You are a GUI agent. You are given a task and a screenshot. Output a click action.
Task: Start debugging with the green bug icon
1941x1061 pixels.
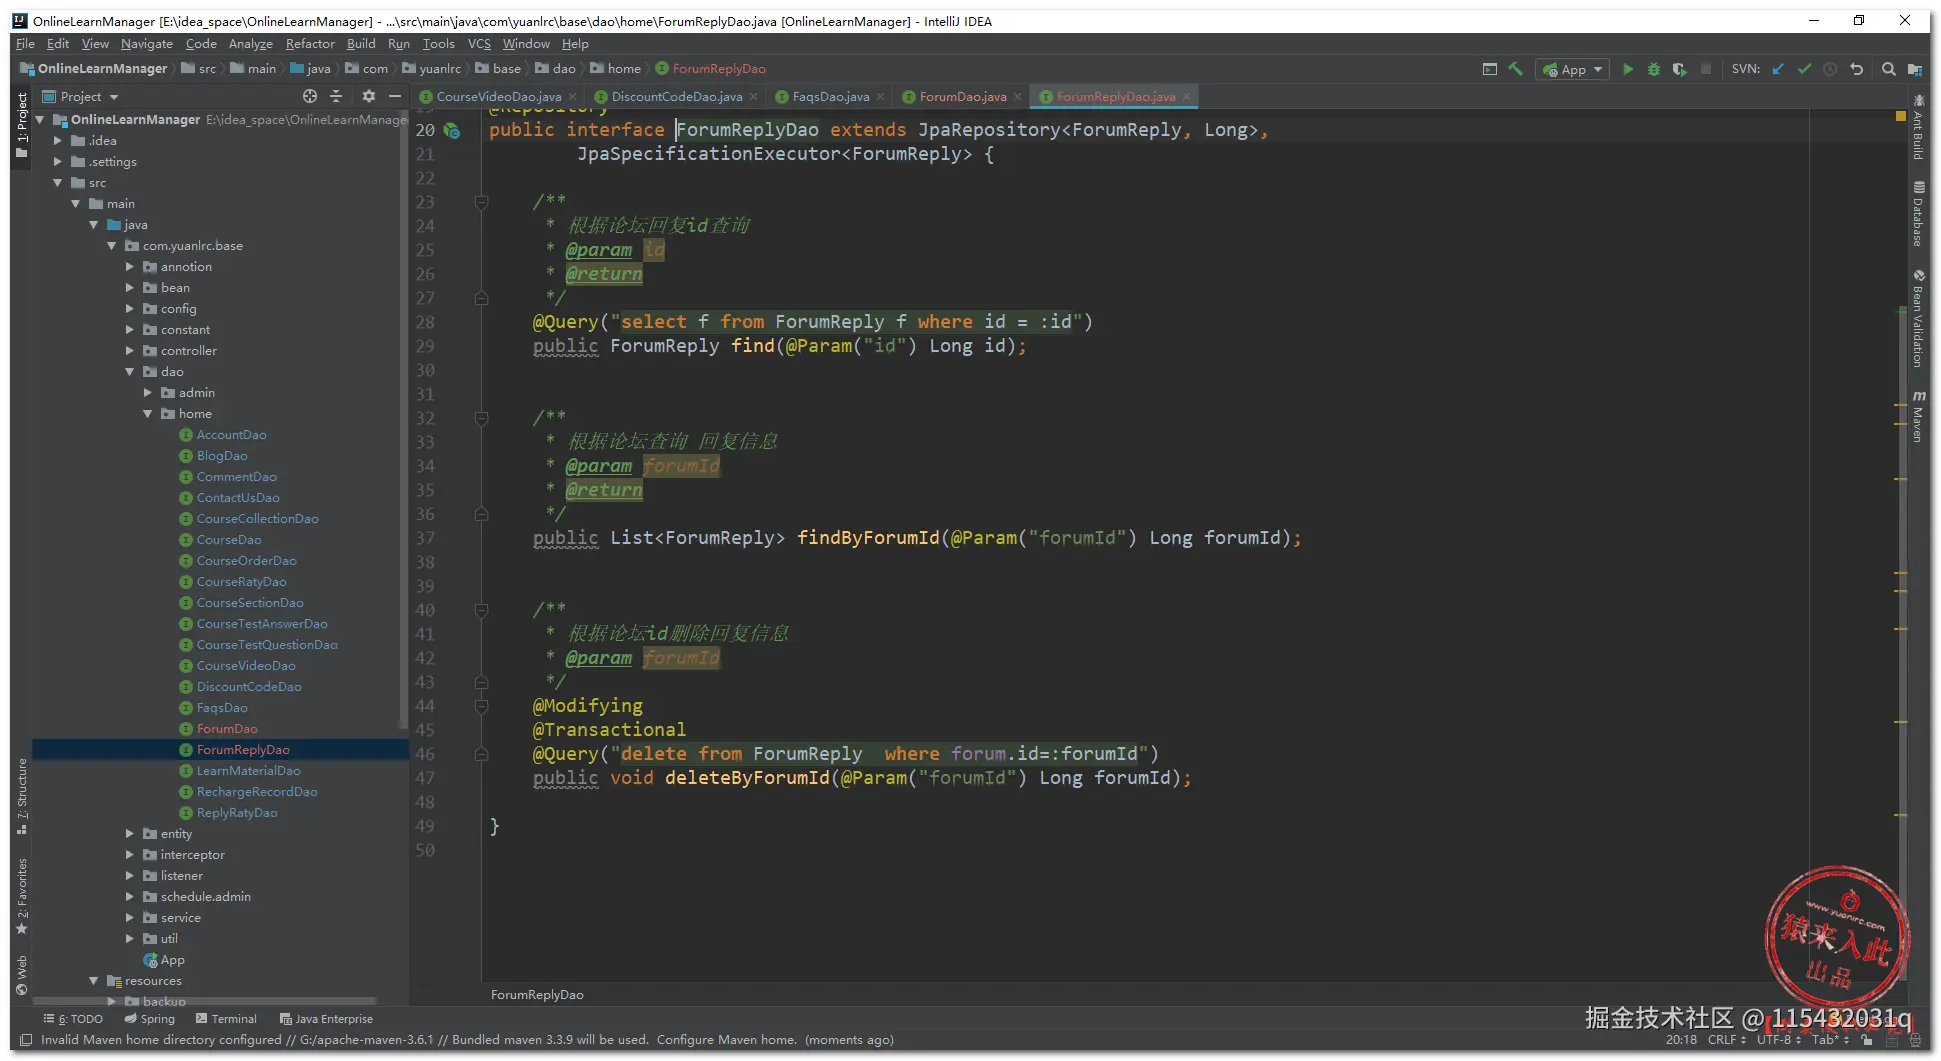1654,69
